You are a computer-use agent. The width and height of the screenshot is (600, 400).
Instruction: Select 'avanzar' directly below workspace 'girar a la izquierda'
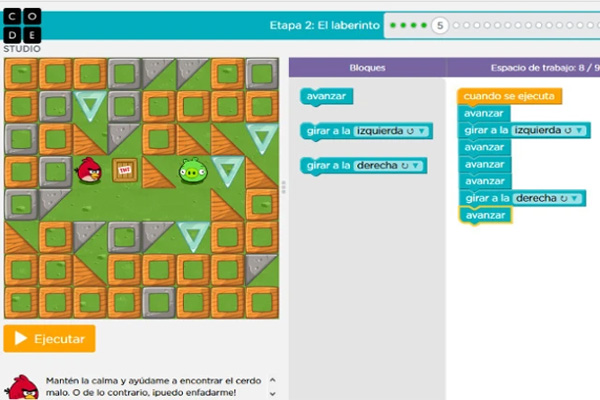[x=484, y=147]
